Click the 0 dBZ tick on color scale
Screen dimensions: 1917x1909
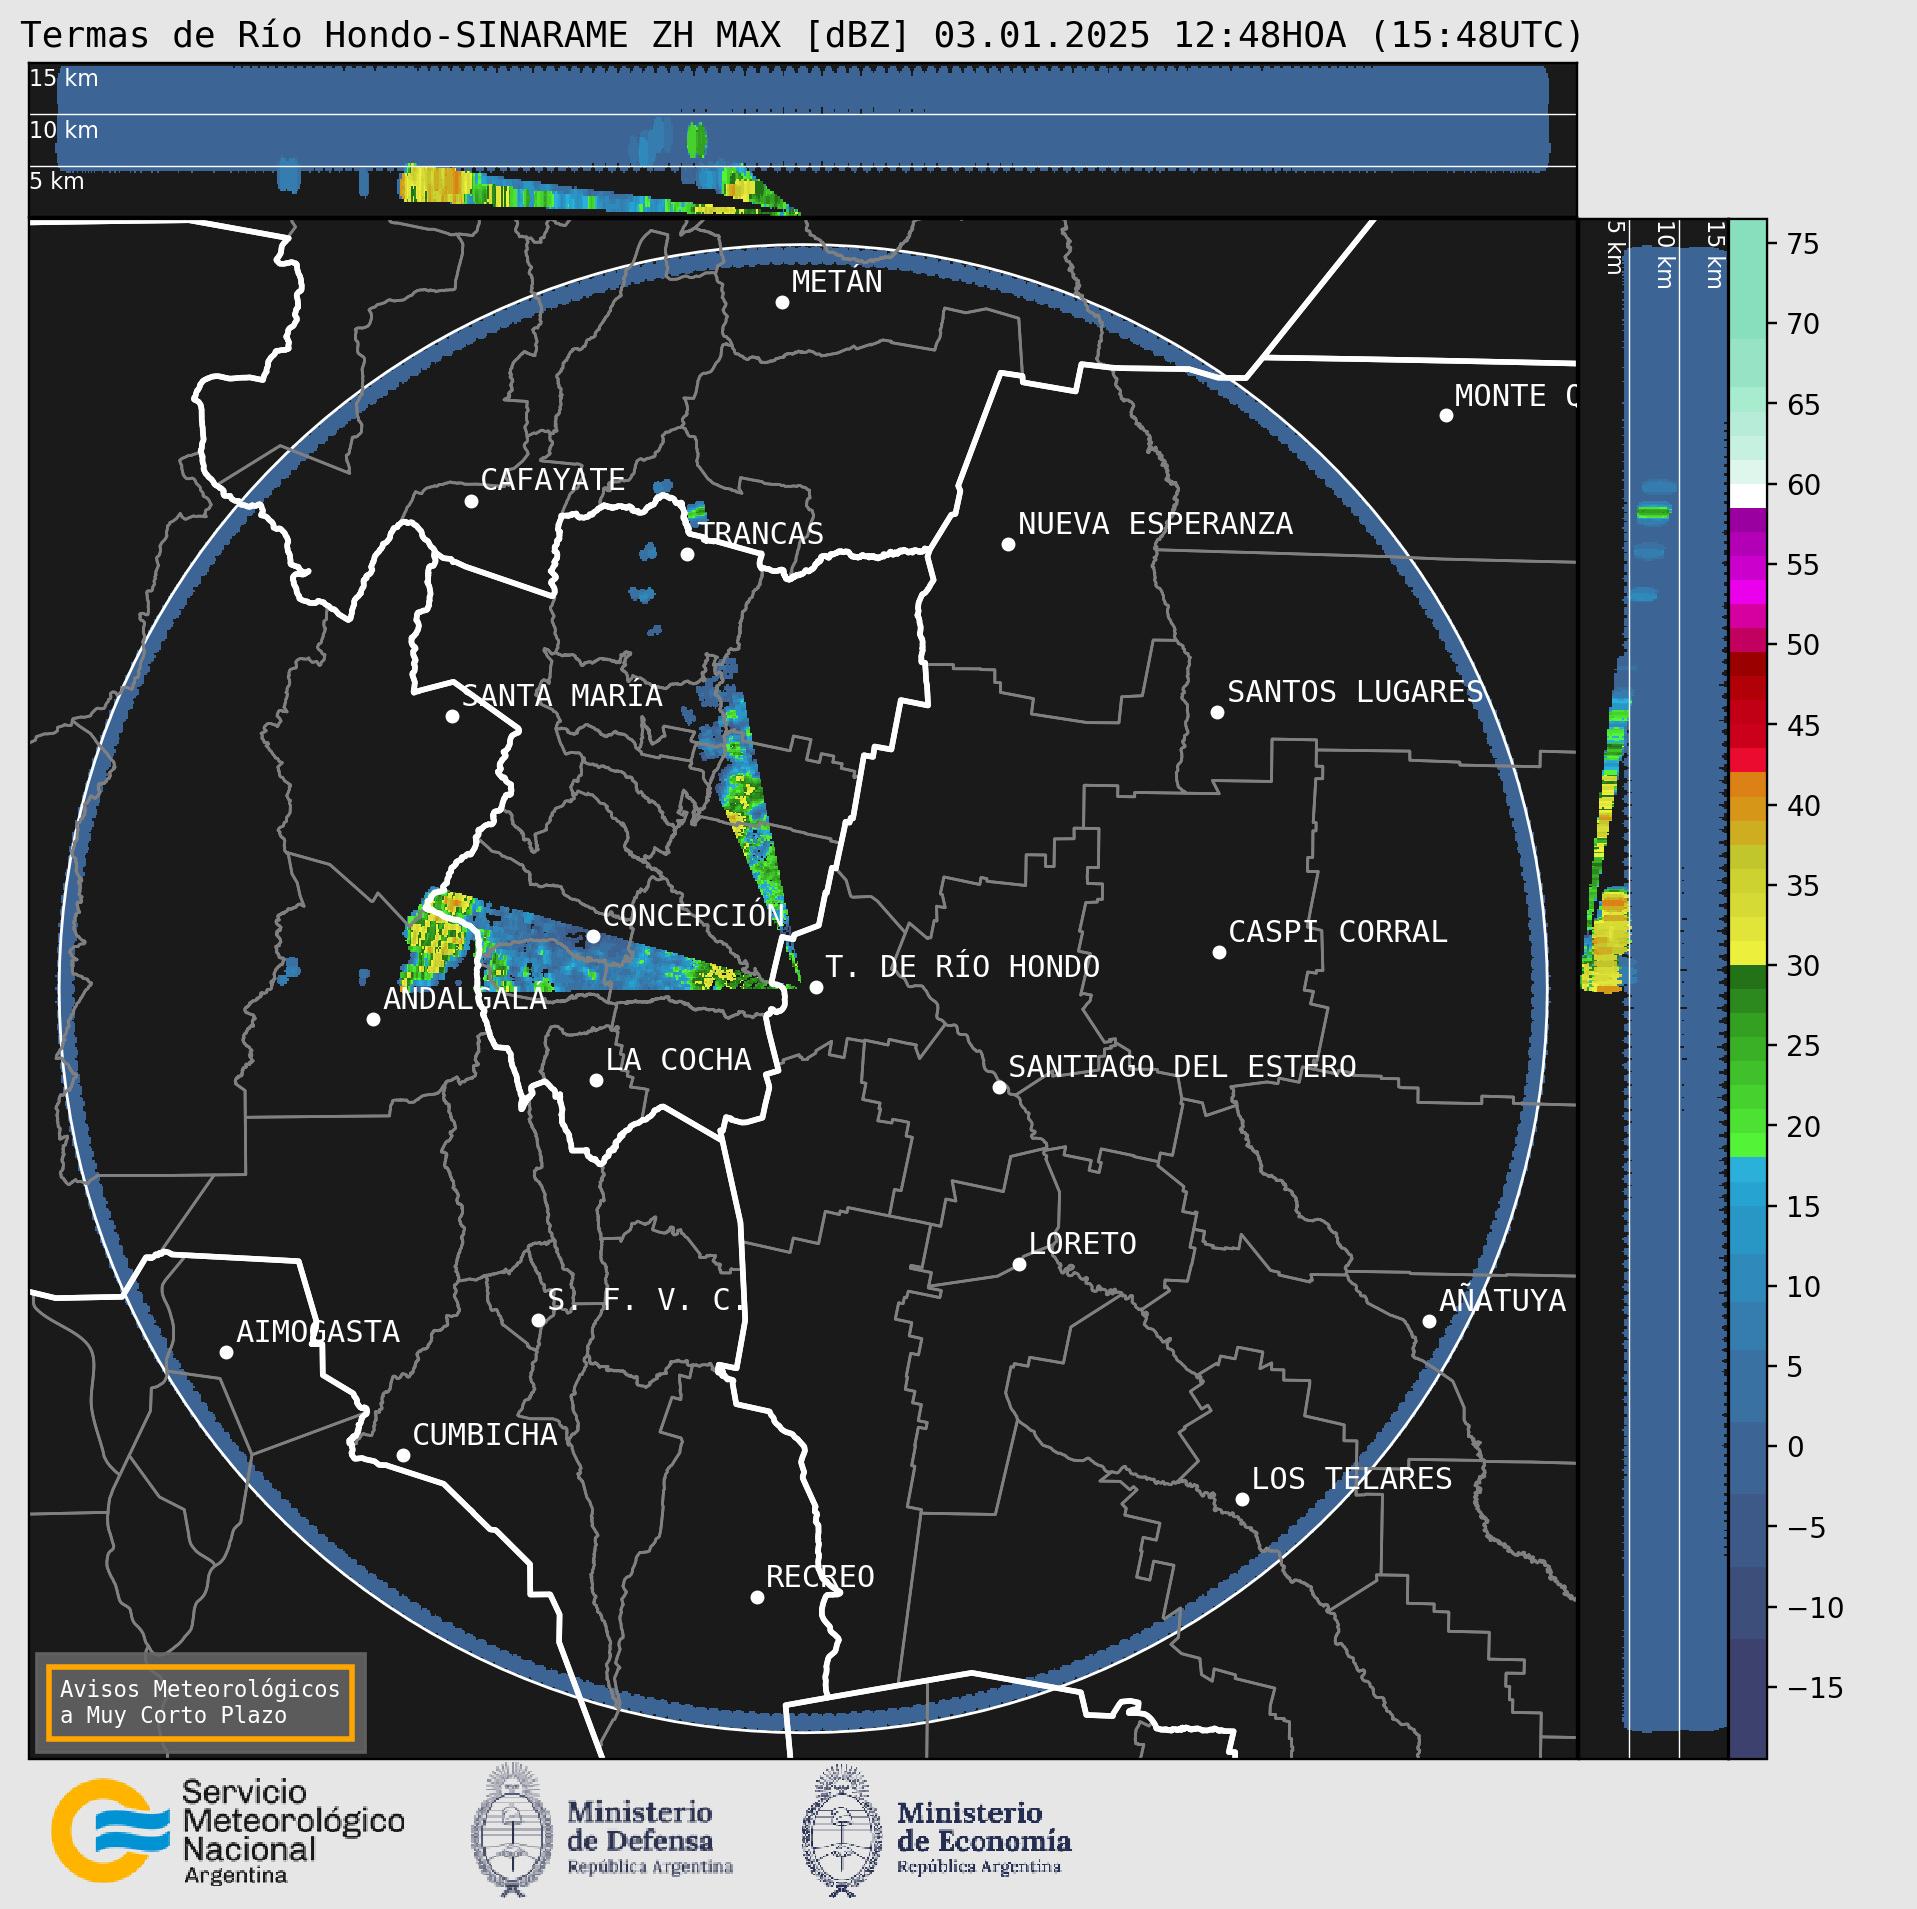[1795, 1447]
